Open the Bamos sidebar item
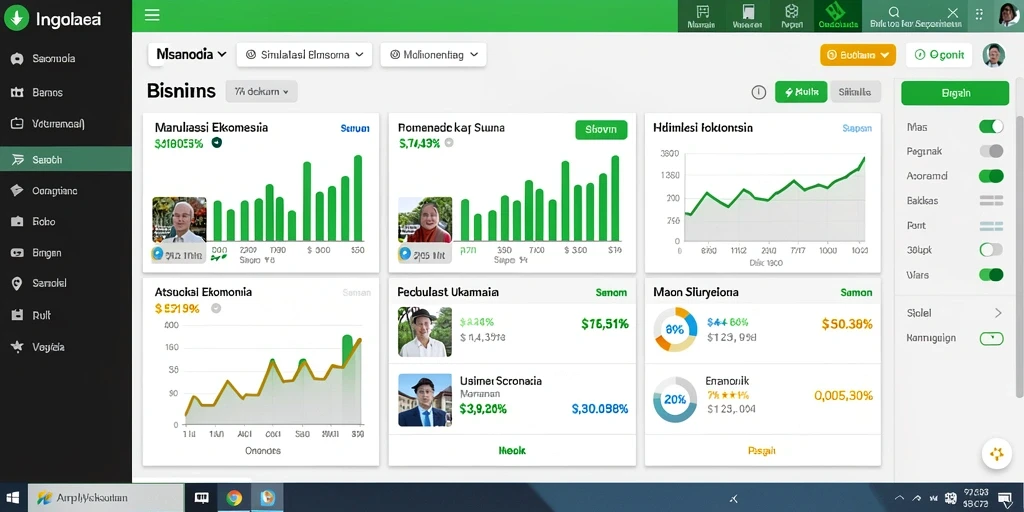1024x512 pixels. point(66,93)
